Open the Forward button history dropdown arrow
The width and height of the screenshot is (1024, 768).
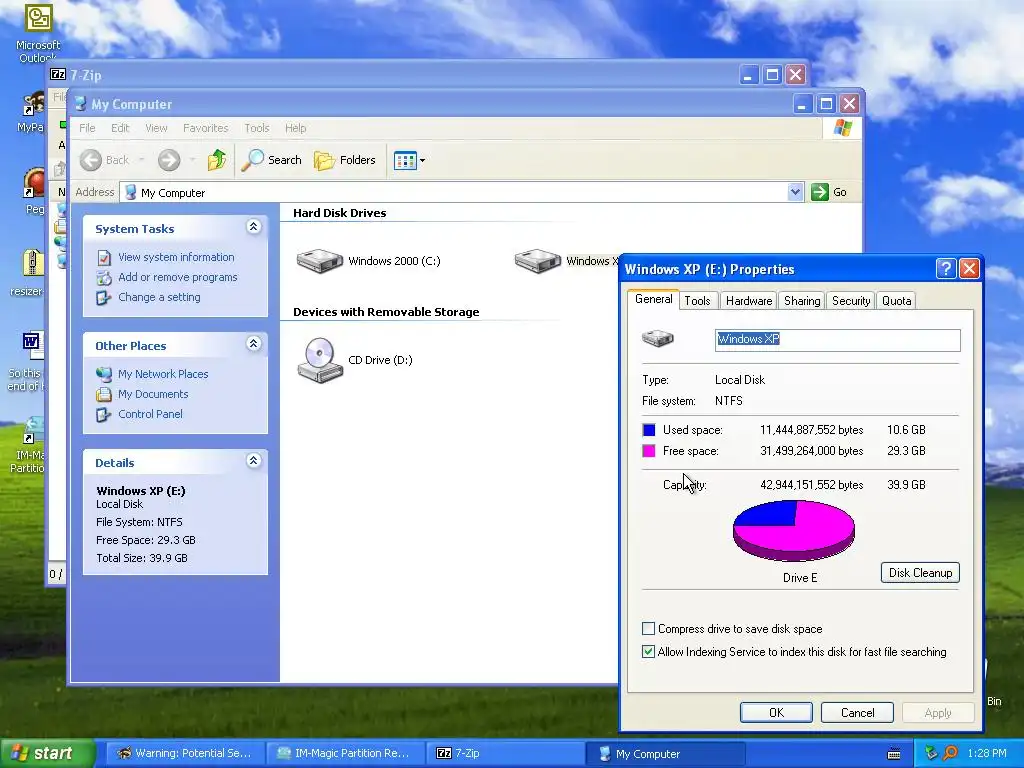click(192, 160)
